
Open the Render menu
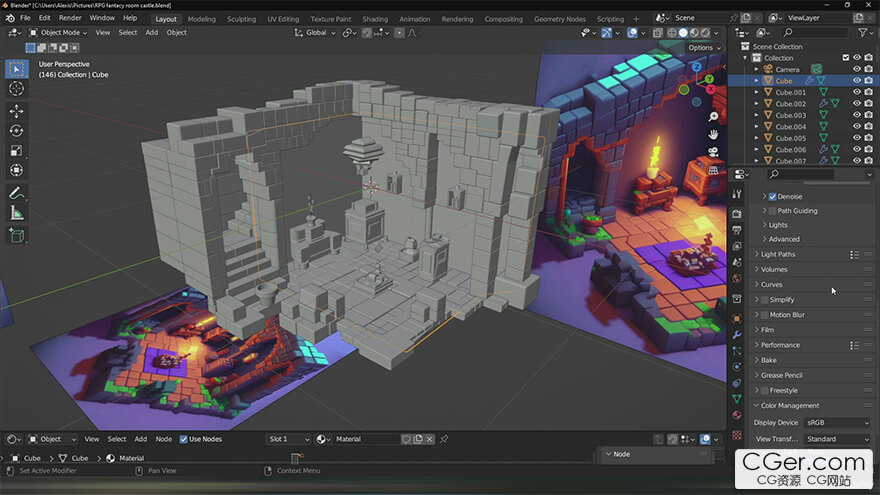pyautogui.click(x=70, y=18)
